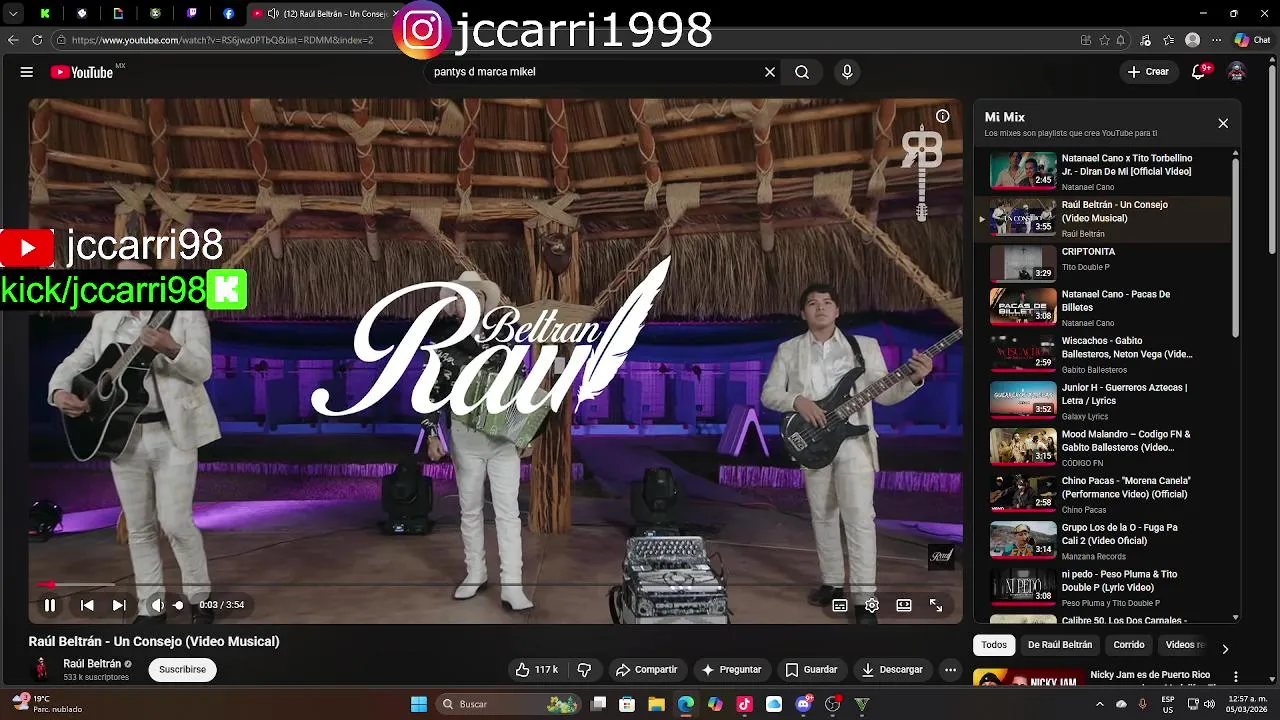Go to the YouTube home logo
Viewport: 1280px width, 720px height.
coord(82,72)
